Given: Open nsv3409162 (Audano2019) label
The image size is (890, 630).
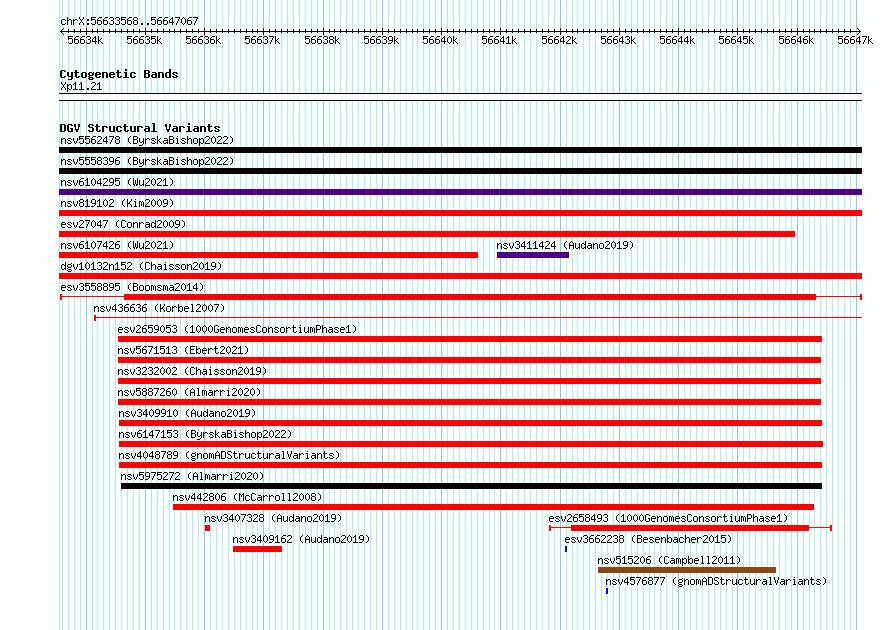Looking at the screenshot, I should pos(301,539).
